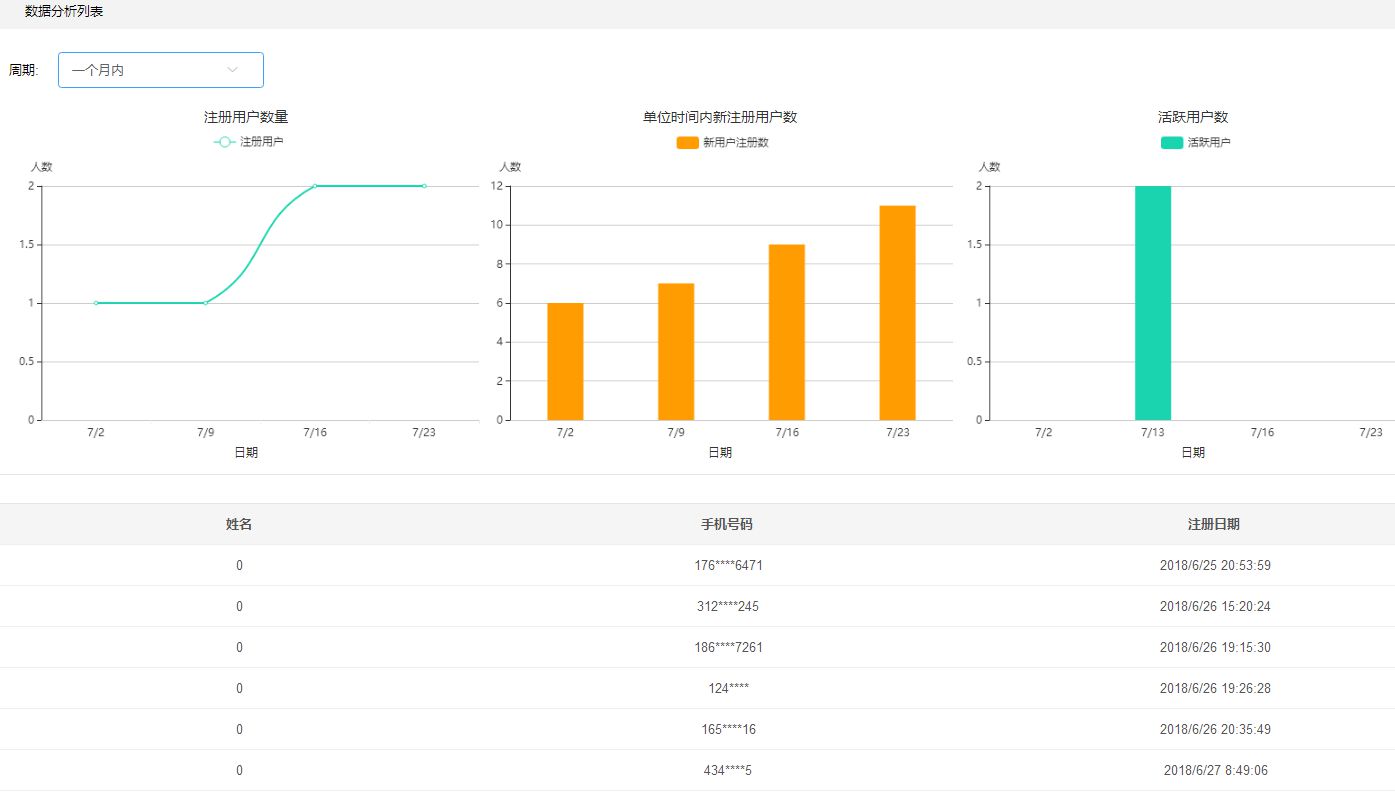The height and width of the screenshot is (802, 1395).
Task: Toggle the green 活跃用户 legend swatch
Action: pos(1171,143)
